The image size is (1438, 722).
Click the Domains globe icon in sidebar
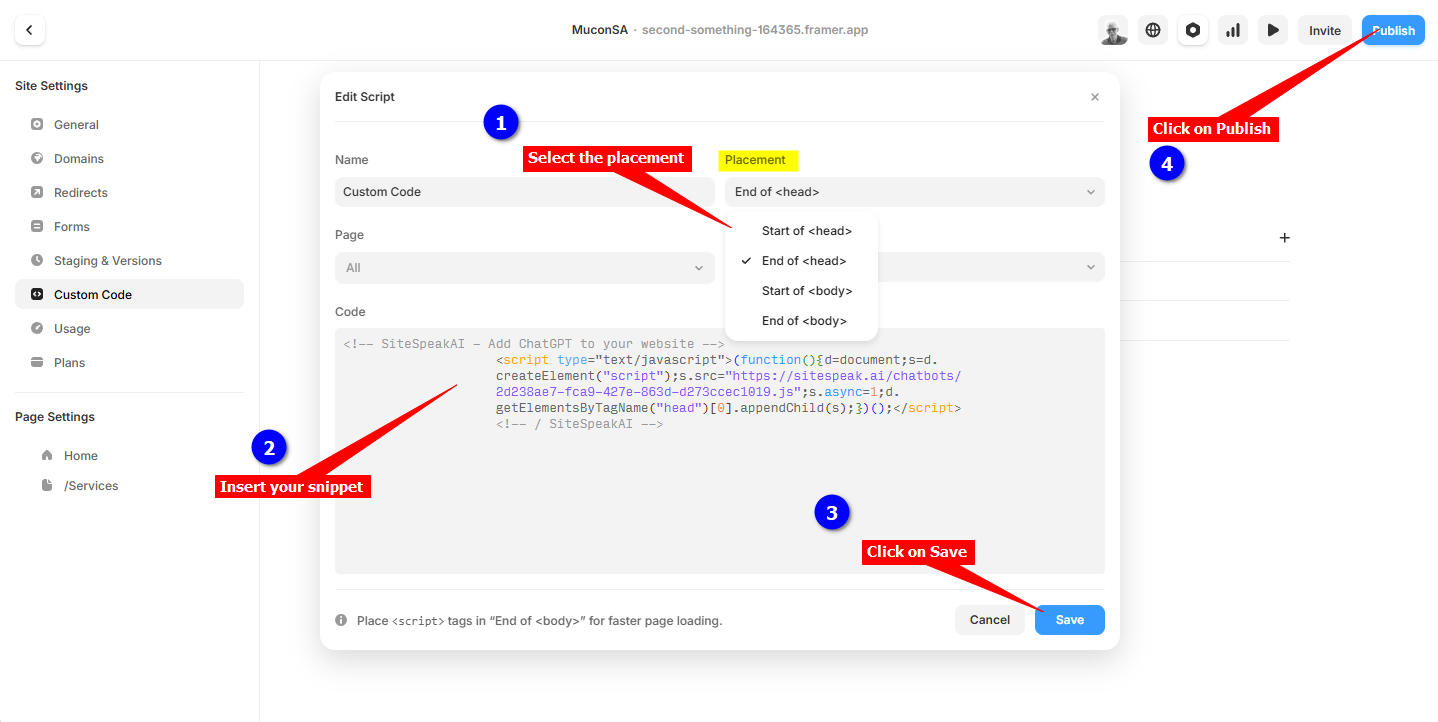coord(37,159)
